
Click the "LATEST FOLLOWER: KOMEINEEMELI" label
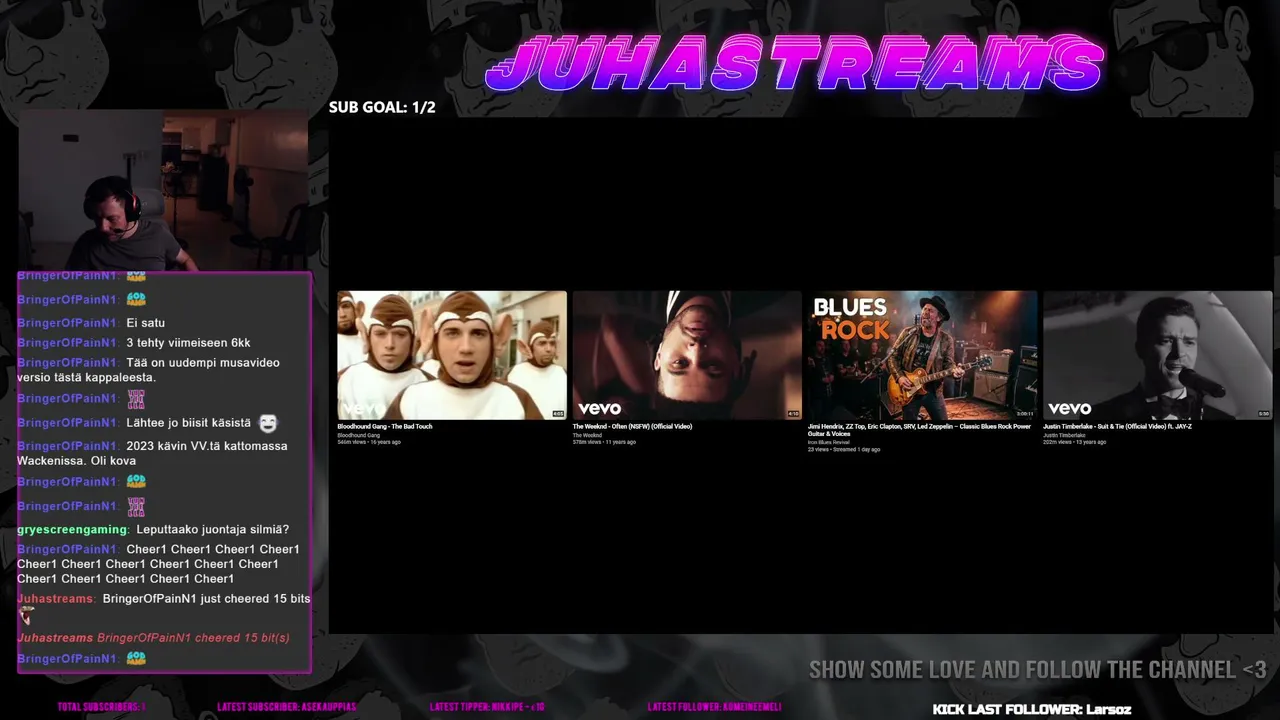point(714,707)
